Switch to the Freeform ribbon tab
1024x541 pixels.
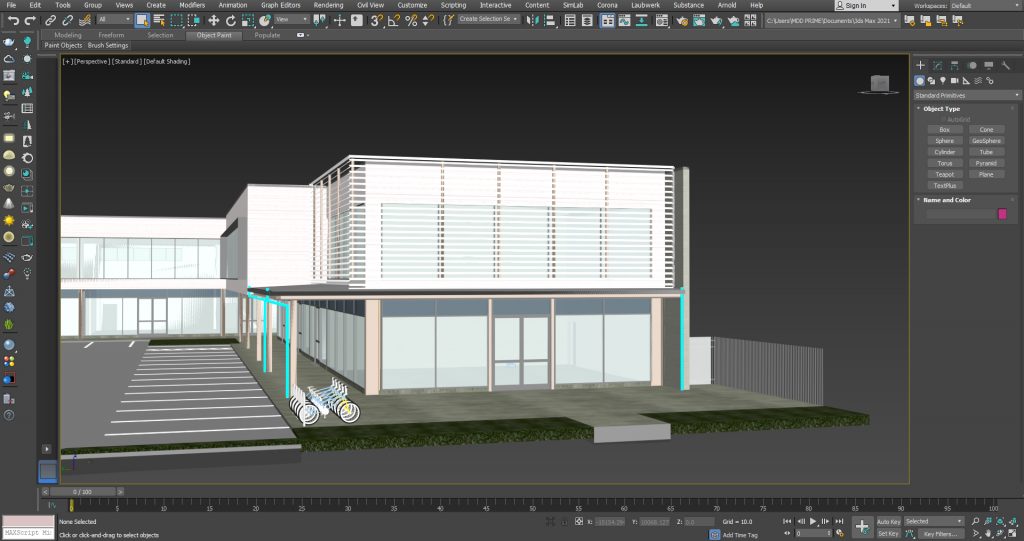point(112,35)
